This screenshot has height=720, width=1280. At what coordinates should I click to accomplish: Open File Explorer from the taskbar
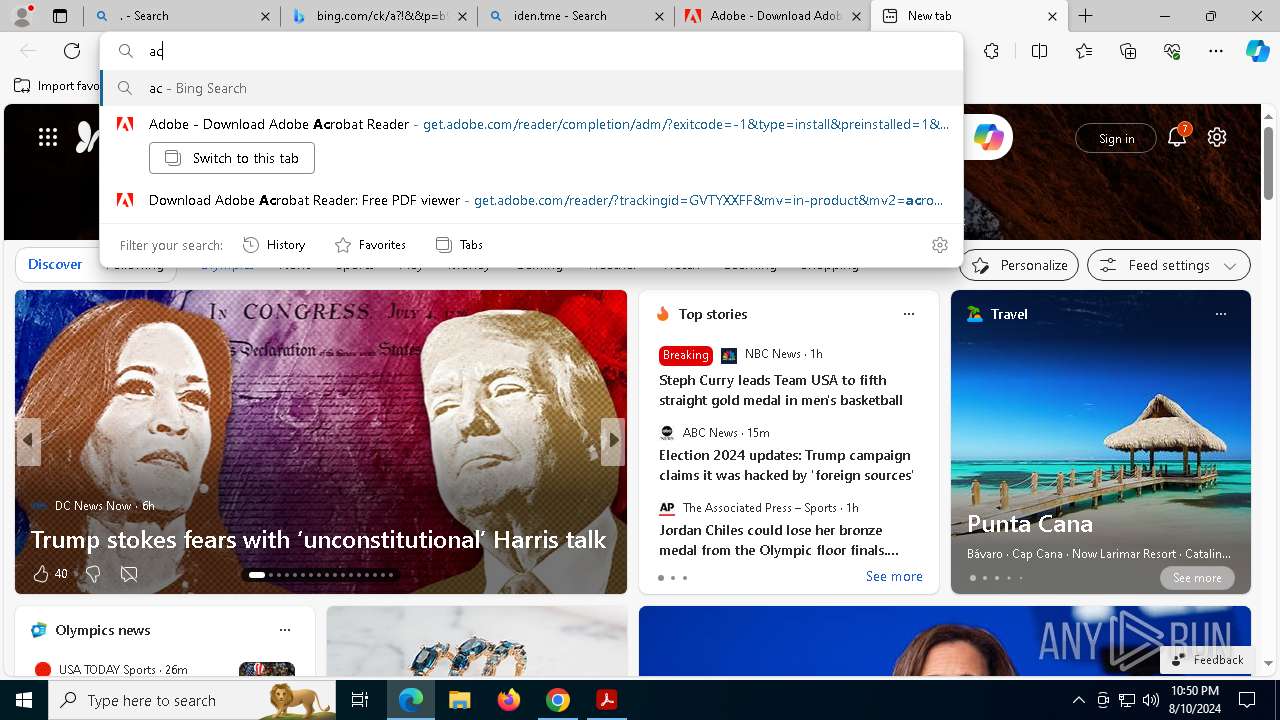pos(459,700)
